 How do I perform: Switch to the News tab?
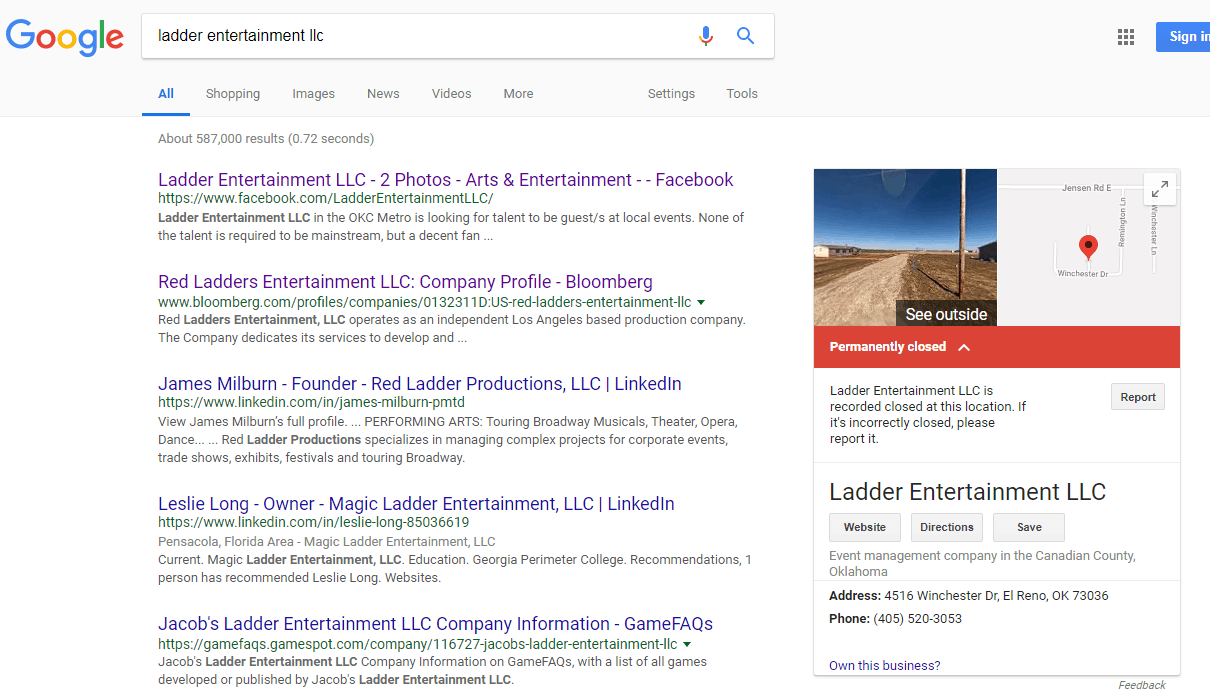tap(383, 94)
